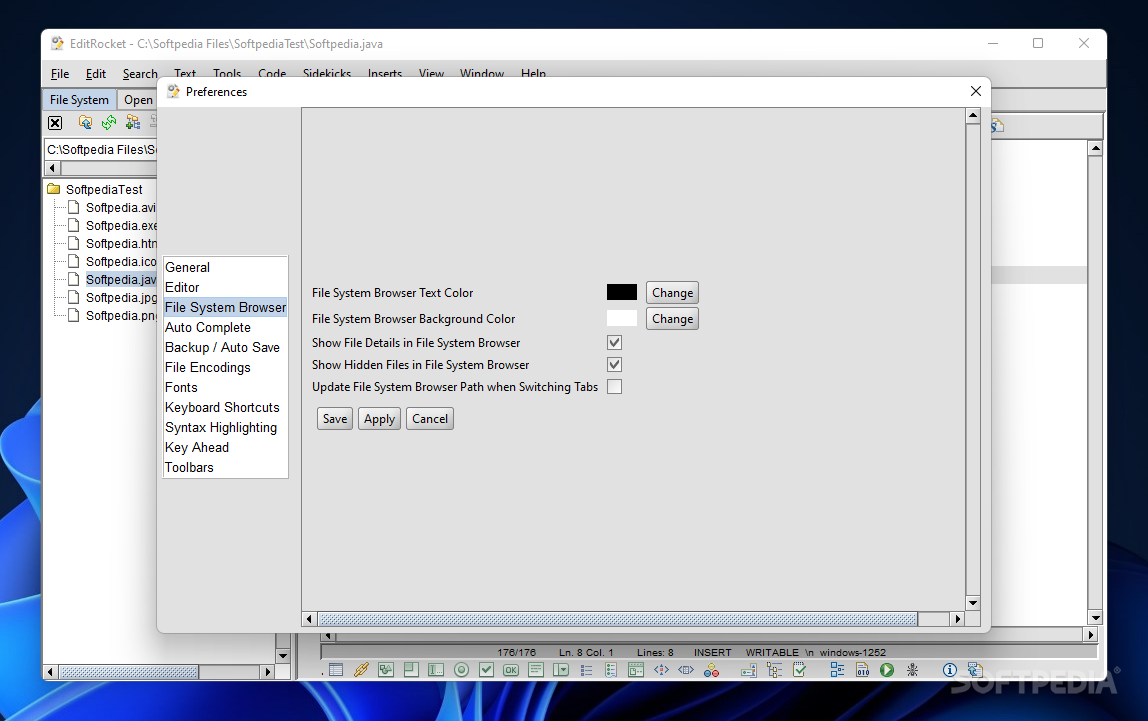Click the blue list blocks icon in bottom toolbar
Screen dimensions: 1148x721
[x=837, y=670]
